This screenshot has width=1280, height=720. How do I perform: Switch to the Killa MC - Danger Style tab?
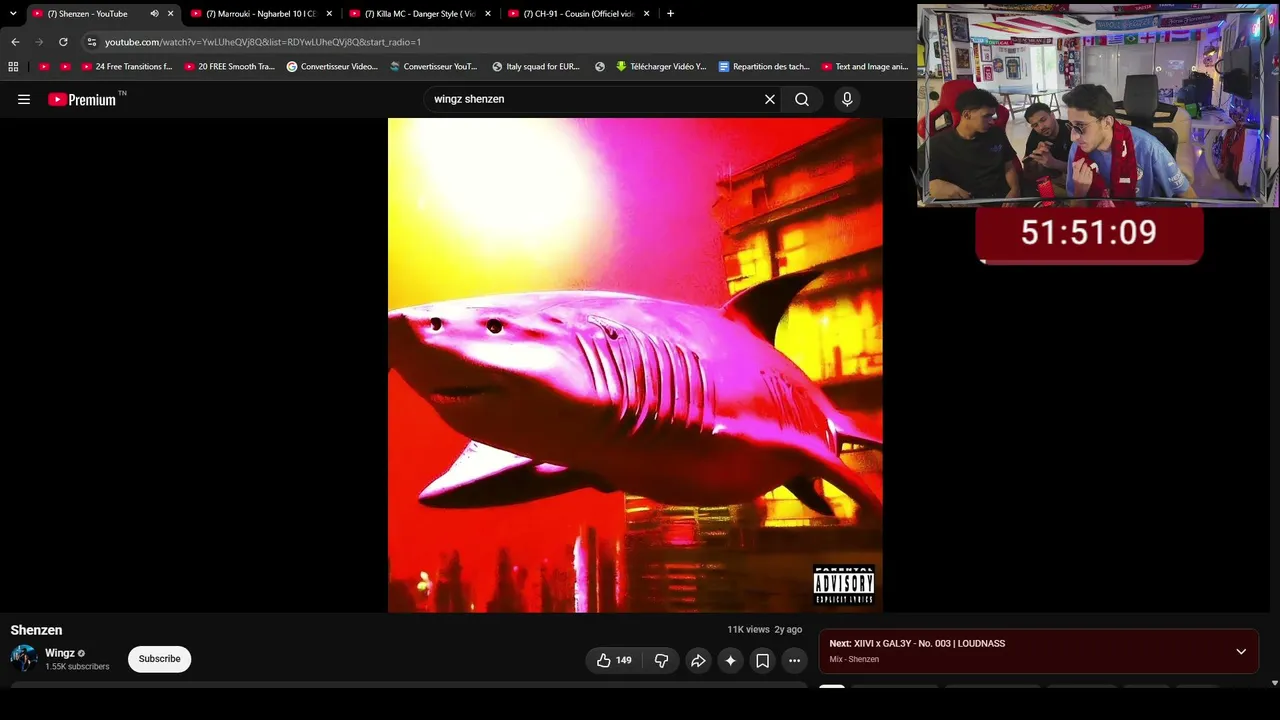click(x=421, y=14)
